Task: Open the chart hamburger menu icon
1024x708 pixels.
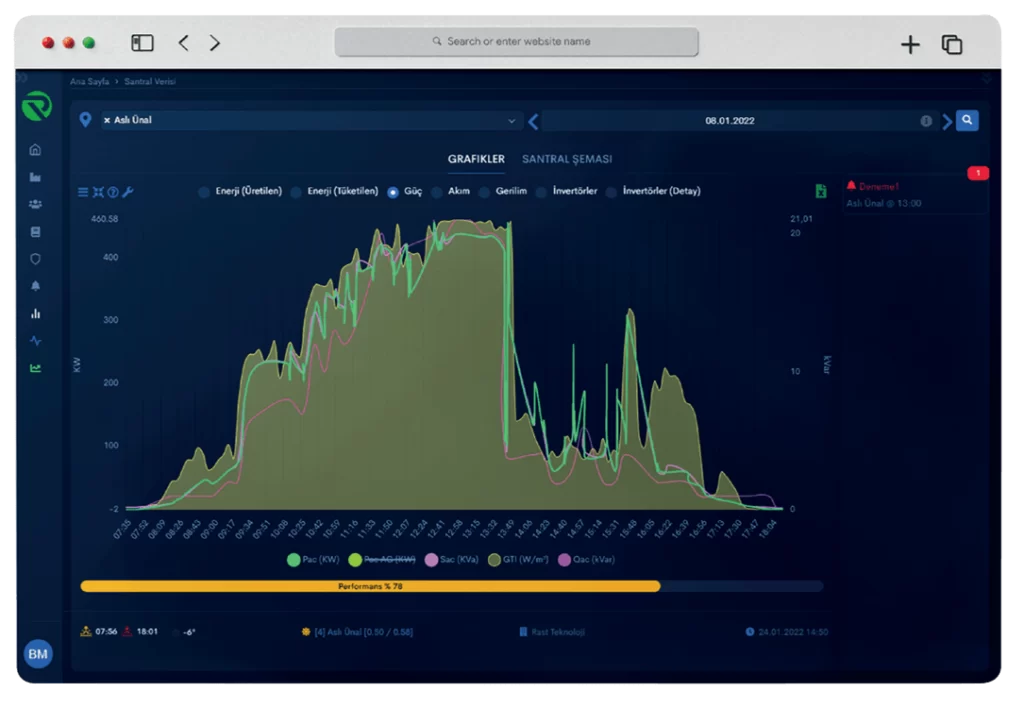Action: tap(83, 192)
